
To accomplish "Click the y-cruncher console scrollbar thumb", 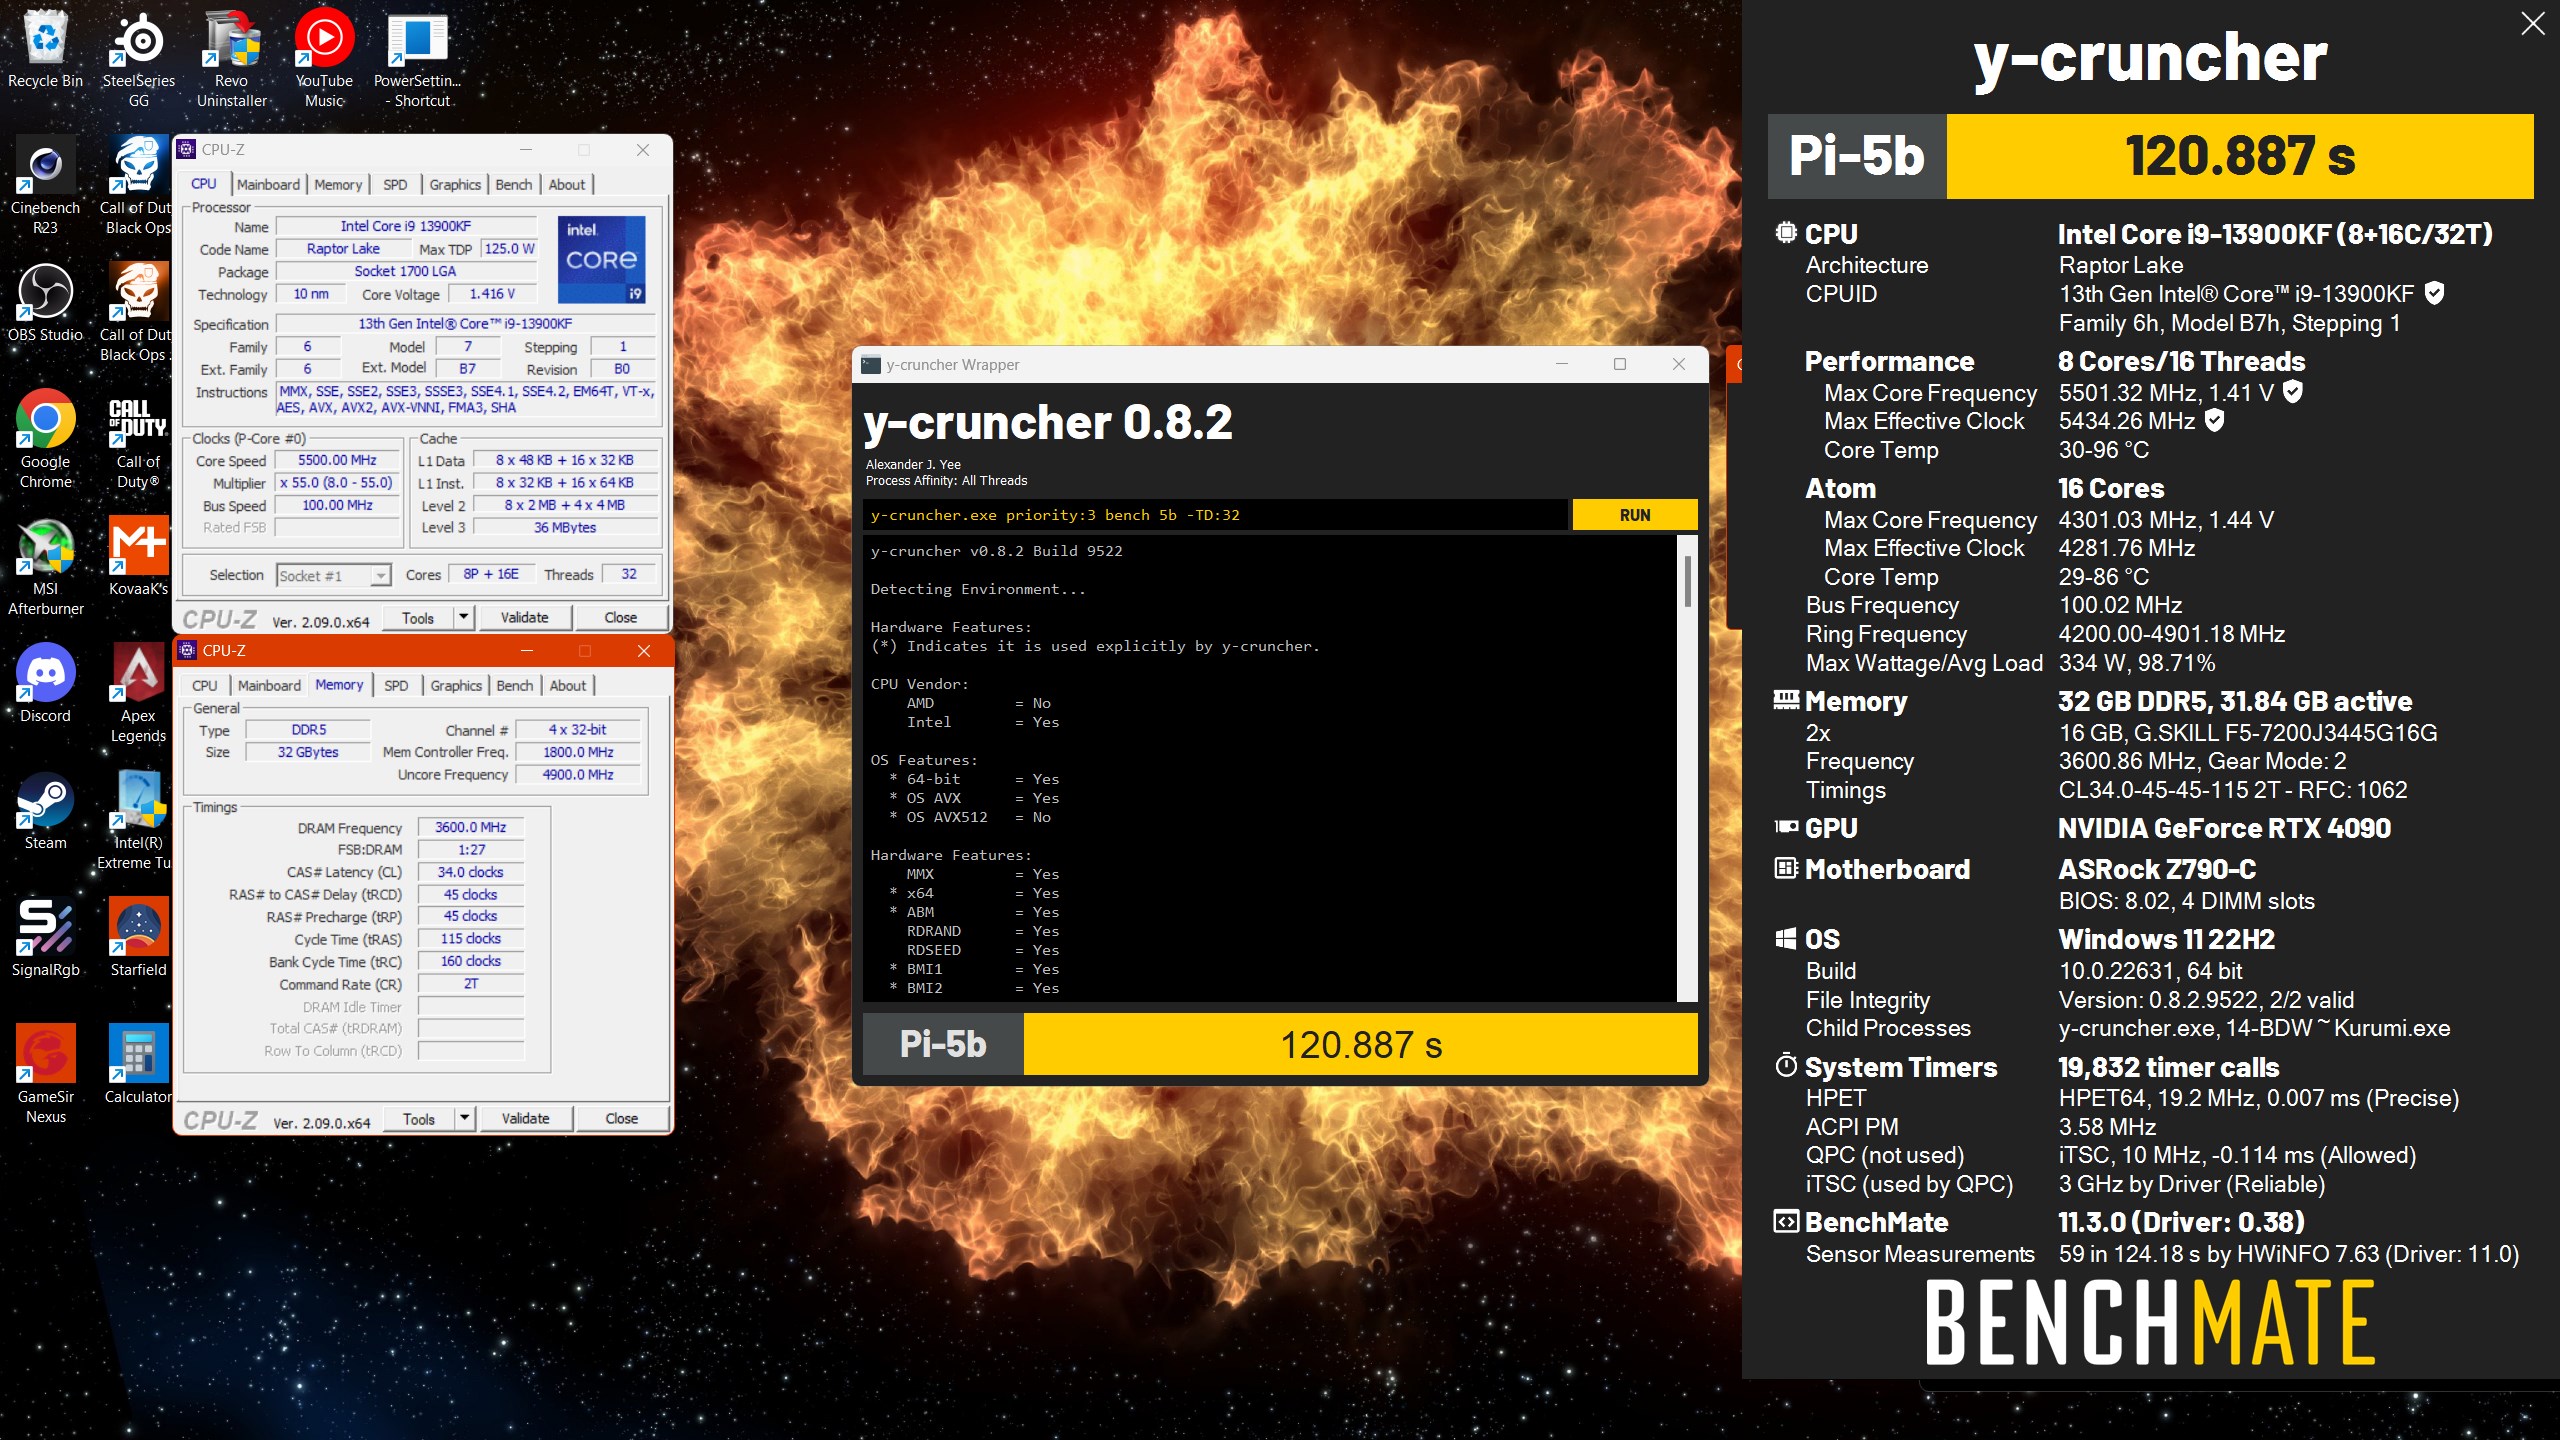I will pyautogui.click(x=1688, y=580).
